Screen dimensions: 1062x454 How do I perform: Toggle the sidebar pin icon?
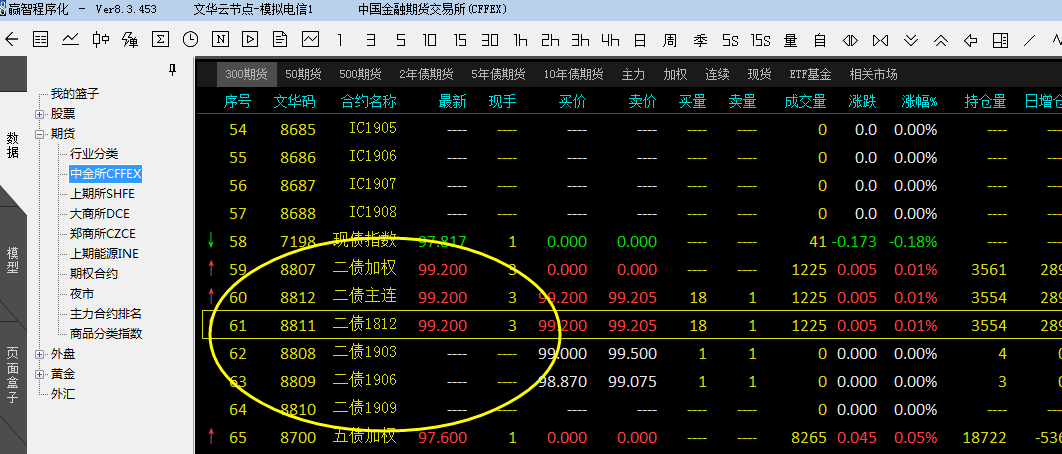click(x=173, y=69)
